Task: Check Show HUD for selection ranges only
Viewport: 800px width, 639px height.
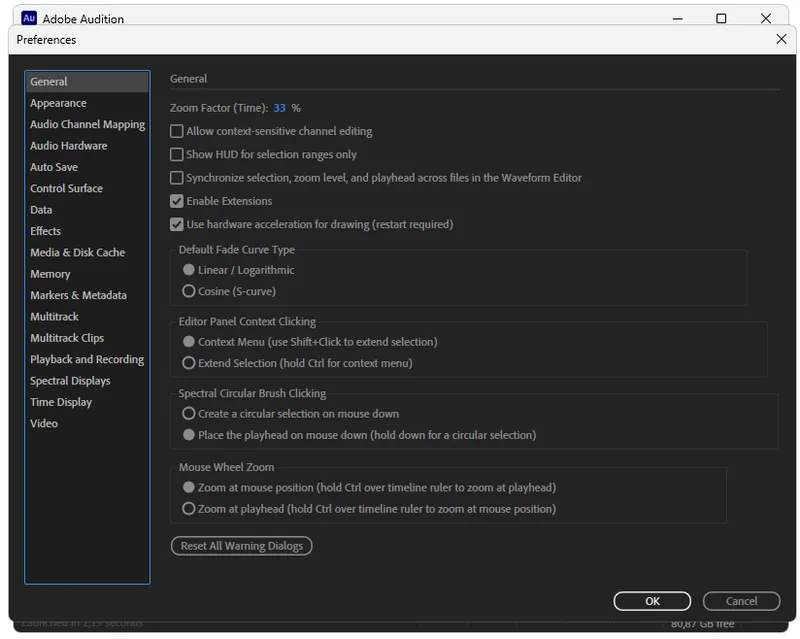Action: 177,155
